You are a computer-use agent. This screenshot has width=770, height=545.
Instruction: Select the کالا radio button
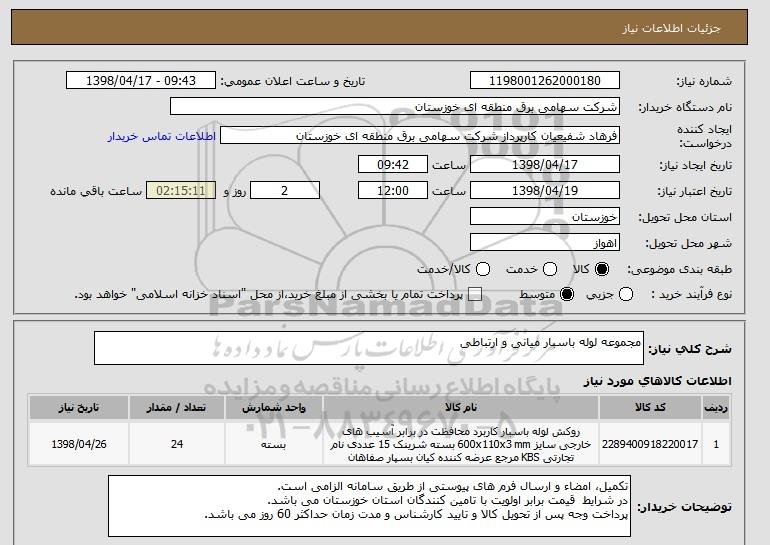click(602, 269)
